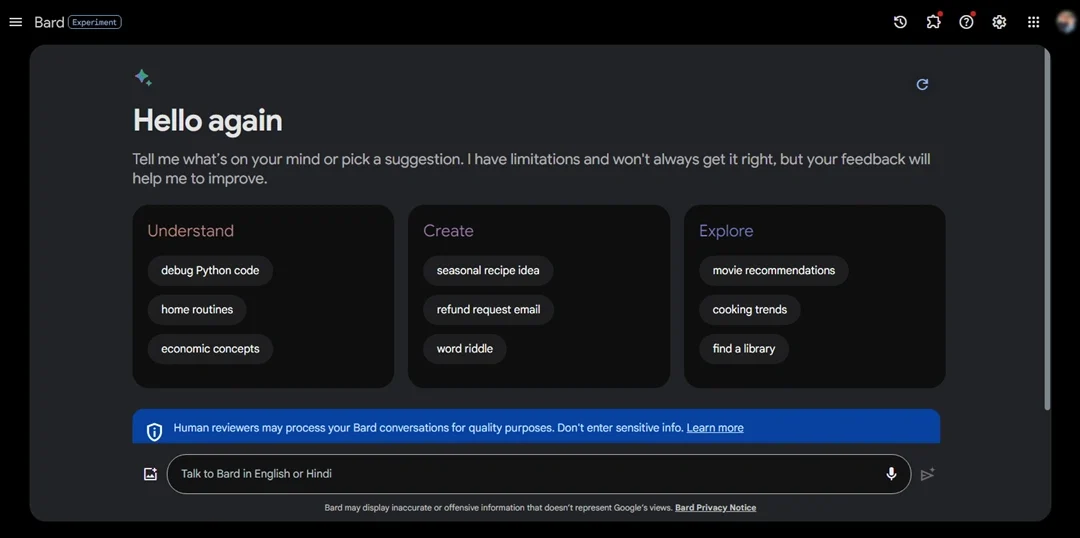The height and width of the screenshot is (538, 1080).
Task: Refresh the suggestions with reload icon
Action: point(922,84)
